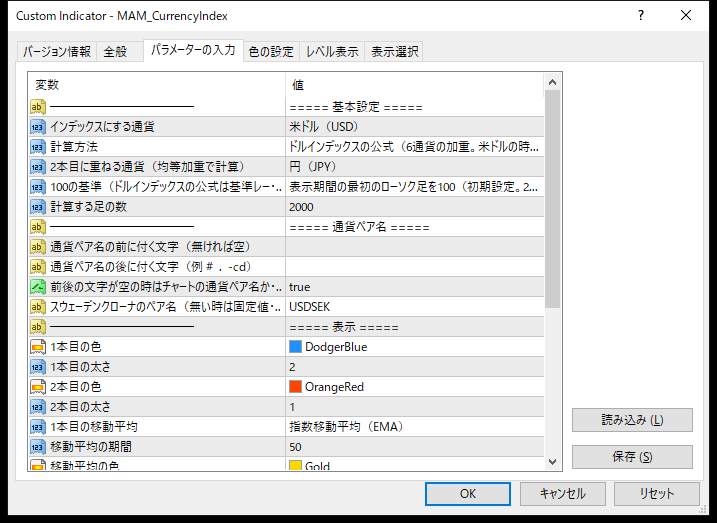This screenshot has width=717, height=523.
Task: Click the string icon beside 基本設定 separator
Action: (x=38, y=107)
